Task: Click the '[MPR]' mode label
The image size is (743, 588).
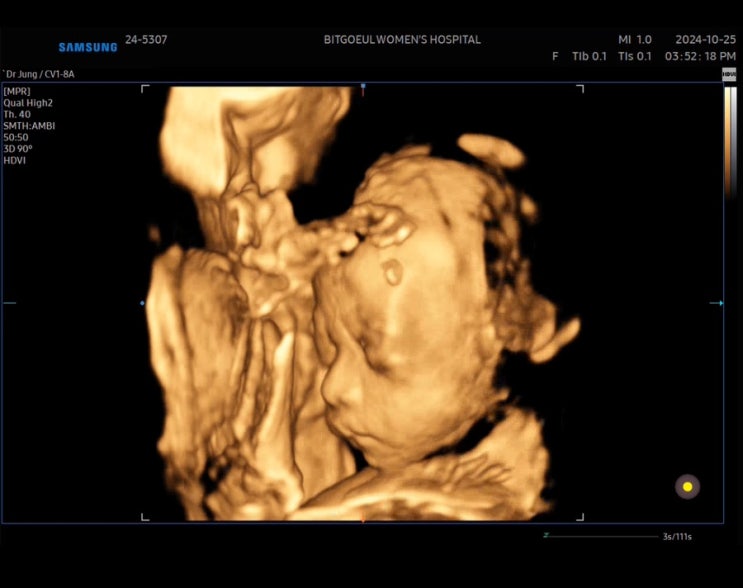Action: pyautogui.click(x=17, y=91)
